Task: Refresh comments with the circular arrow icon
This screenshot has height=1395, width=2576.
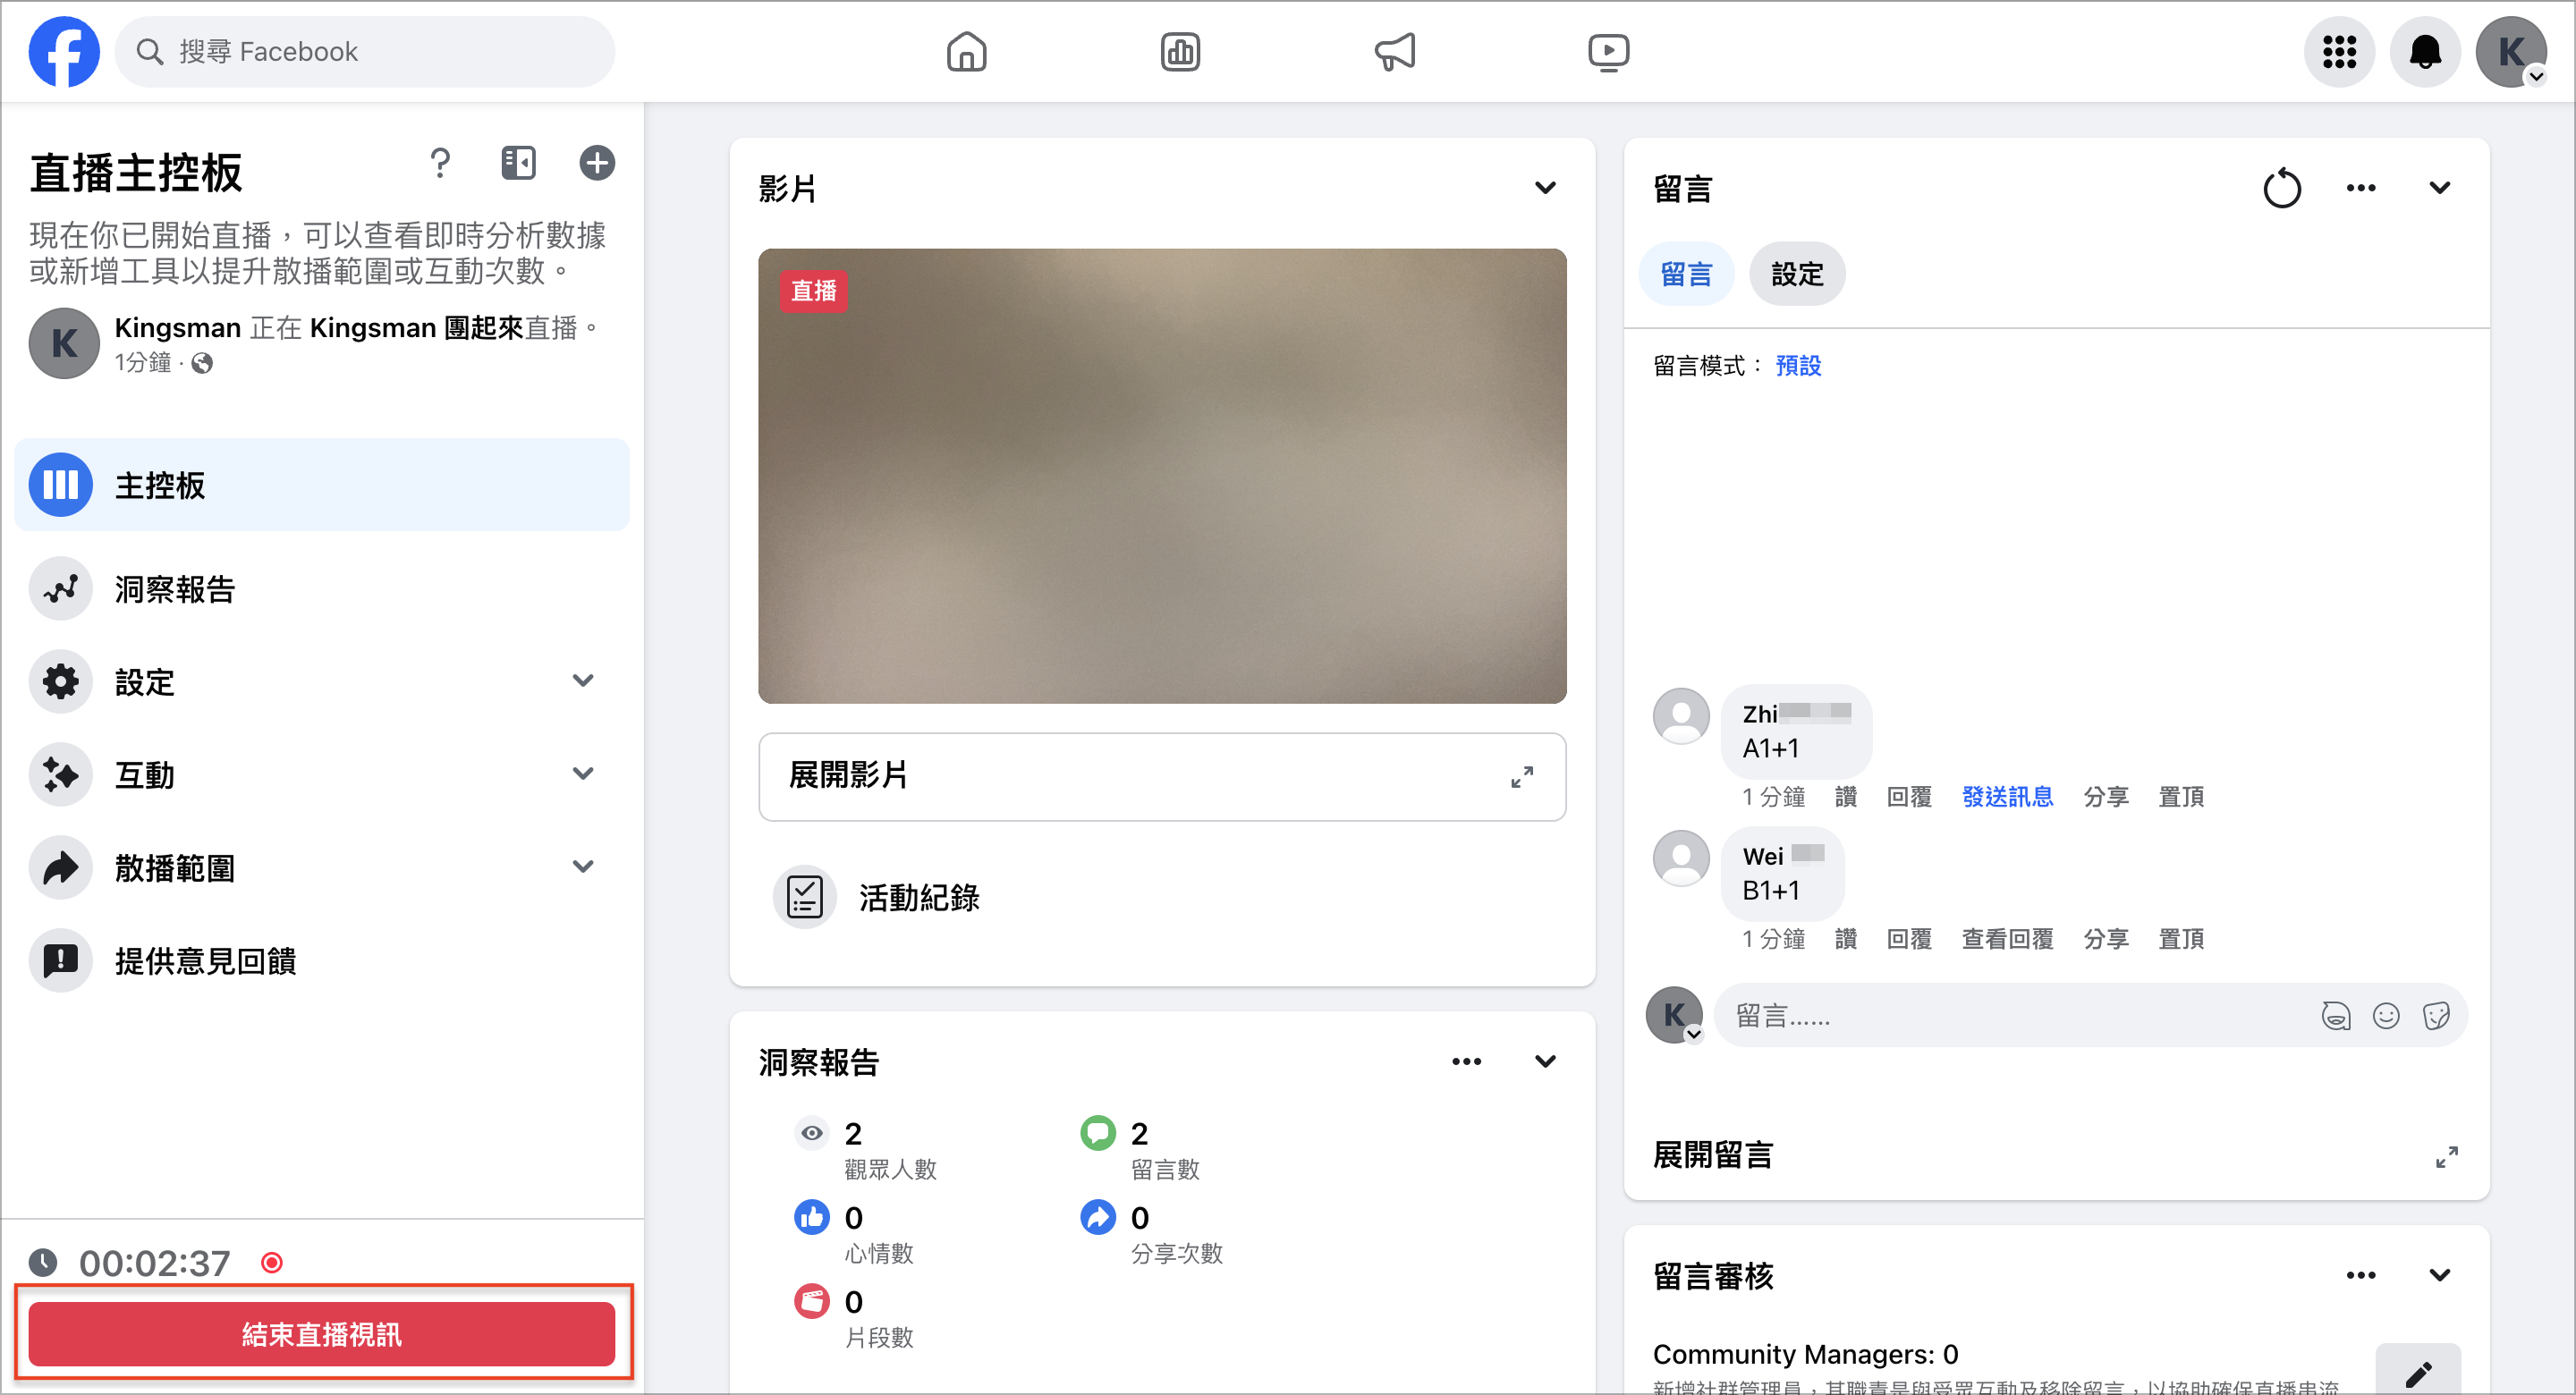Action: coord(2281,188)
